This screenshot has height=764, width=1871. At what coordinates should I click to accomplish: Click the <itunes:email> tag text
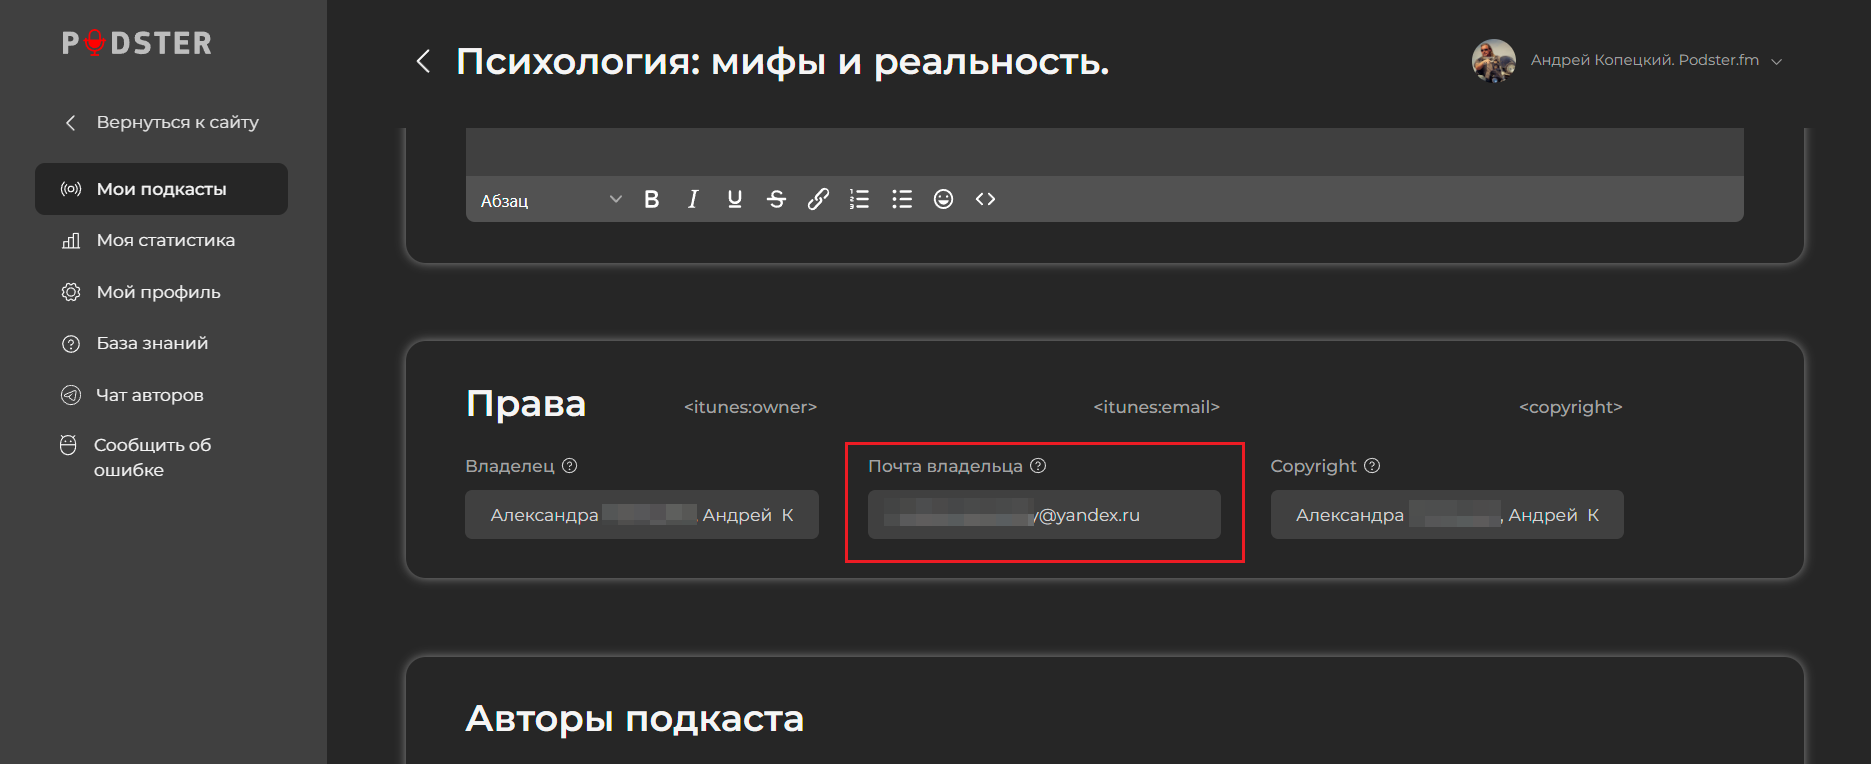coord(1157,407)
